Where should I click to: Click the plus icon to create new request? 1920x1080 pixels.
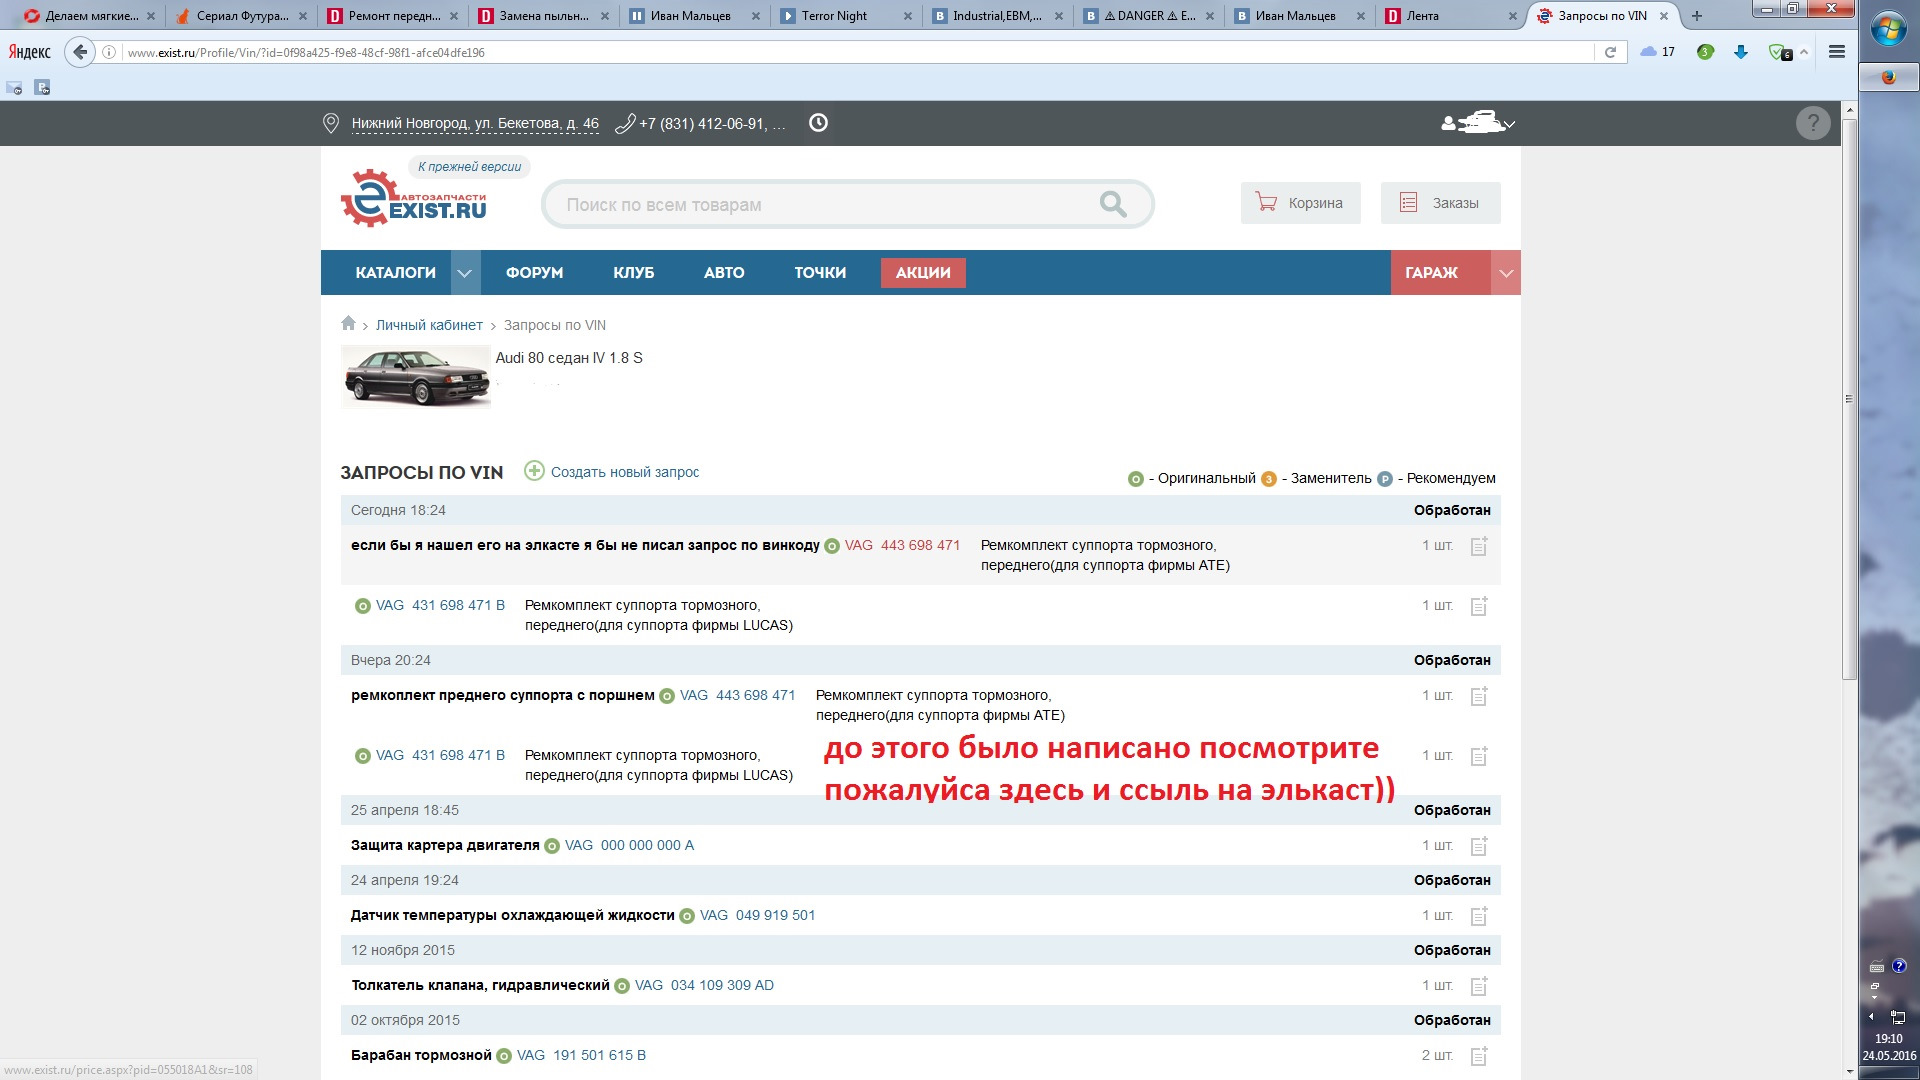point(534,471)
